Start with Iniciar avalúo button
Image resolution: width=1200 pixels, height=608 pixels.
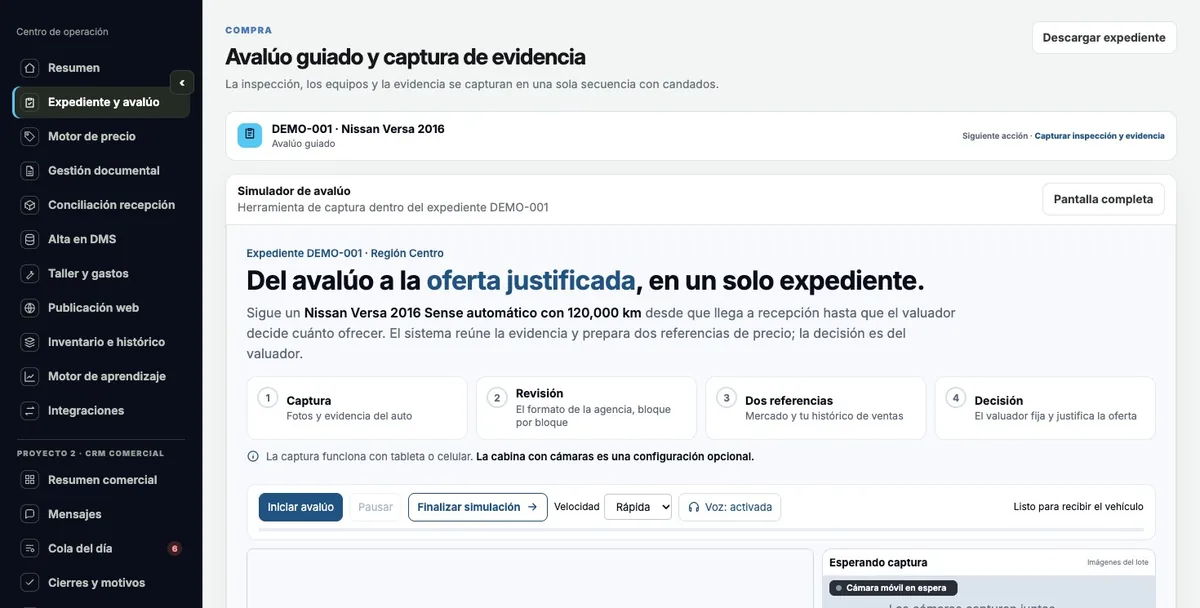tap(301, 507)
